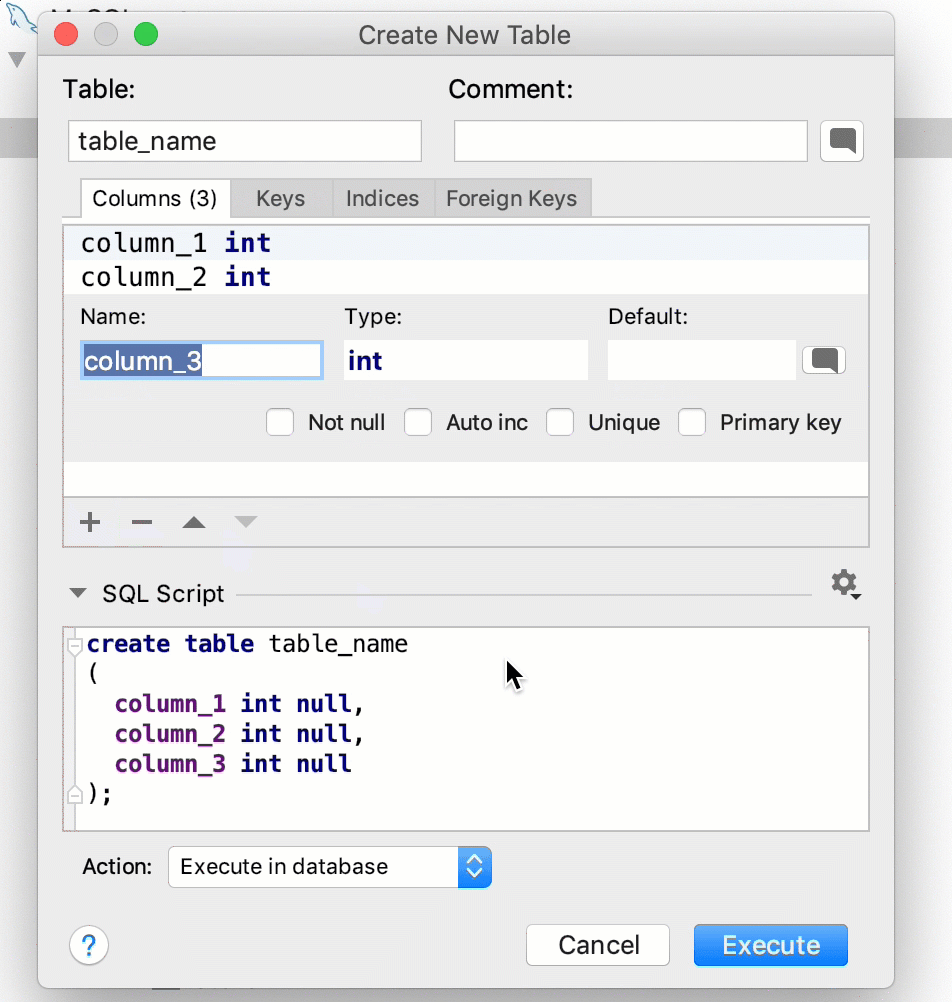The width and height of the screenshot is (952, 1002).
Task: Open the Foreign Keys tab
Action: 512,199
